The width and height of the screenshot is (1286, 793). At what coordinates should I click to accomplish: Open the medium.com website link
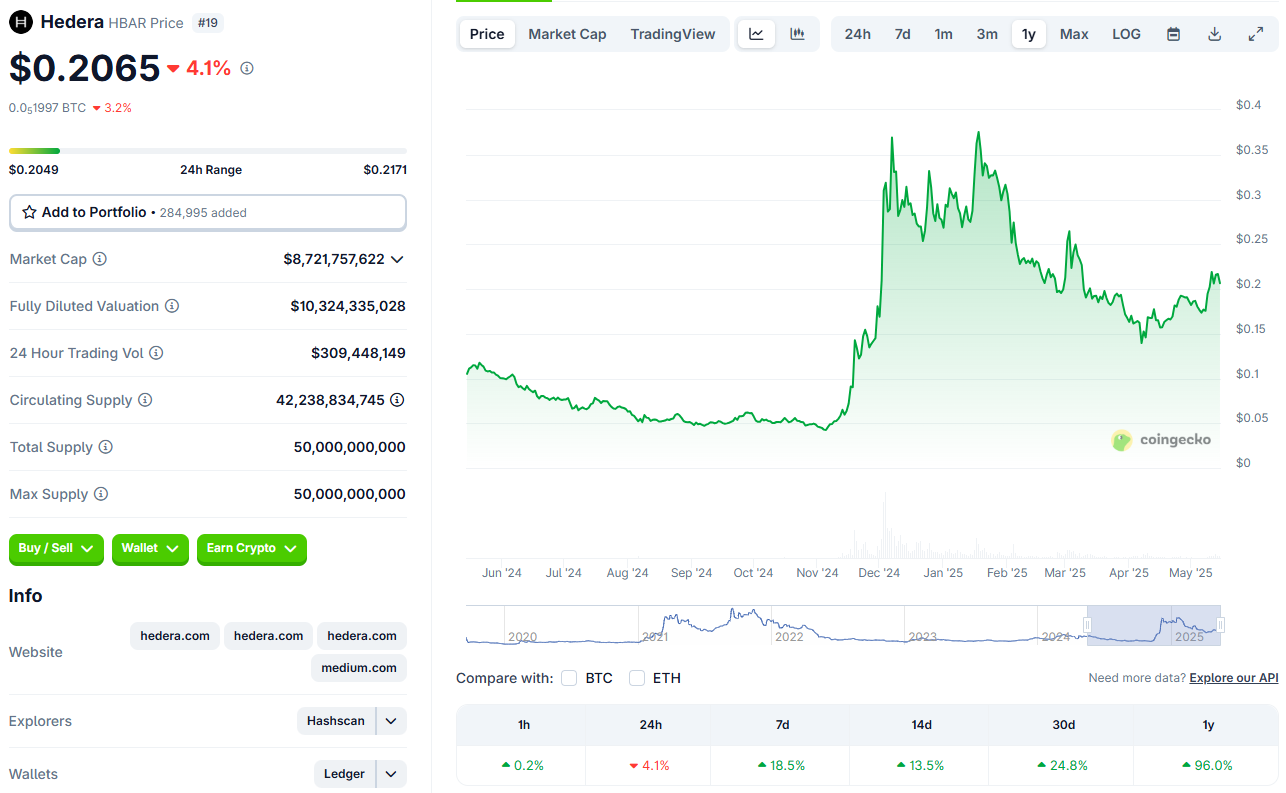[x=359, y=668]
